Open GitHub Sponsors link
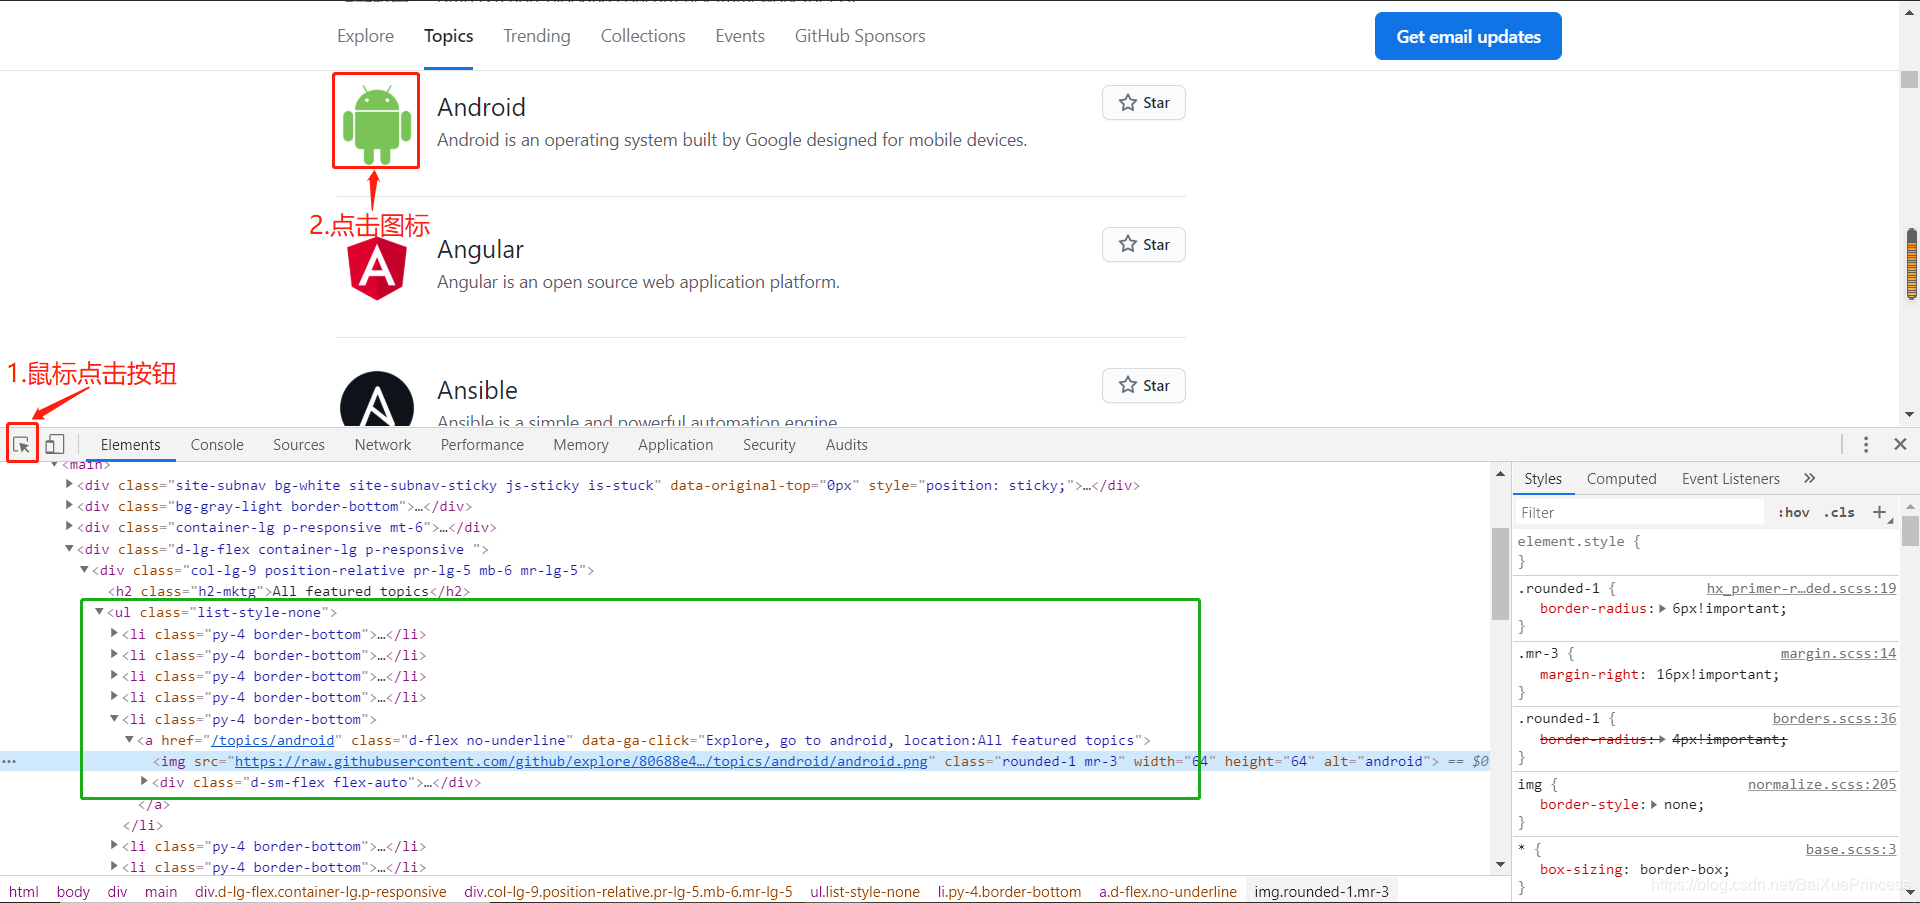The height and width of the screenshot is (903, 1920). pyautogui.click(x=860, y=36)
